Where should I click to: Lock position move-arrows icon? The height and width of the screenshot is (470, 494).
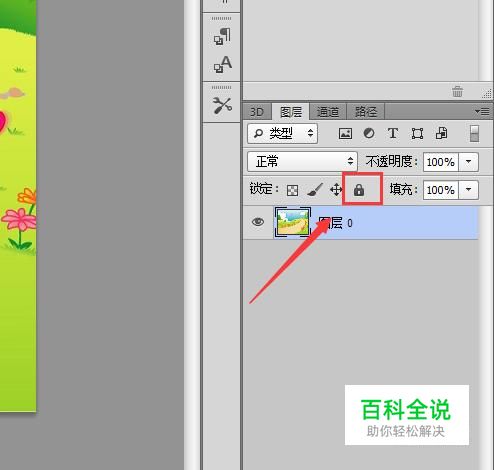336,190
